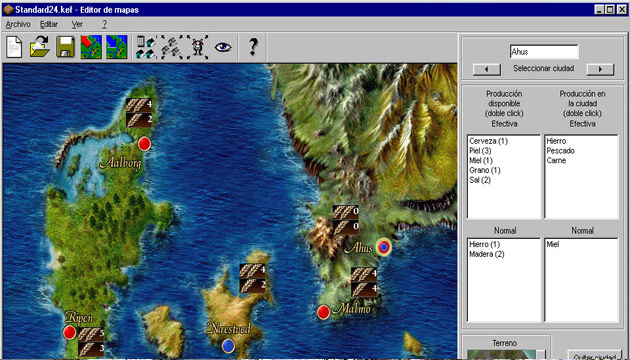
Task: Select the Ripen red city marker
Action: pos(70,333)
